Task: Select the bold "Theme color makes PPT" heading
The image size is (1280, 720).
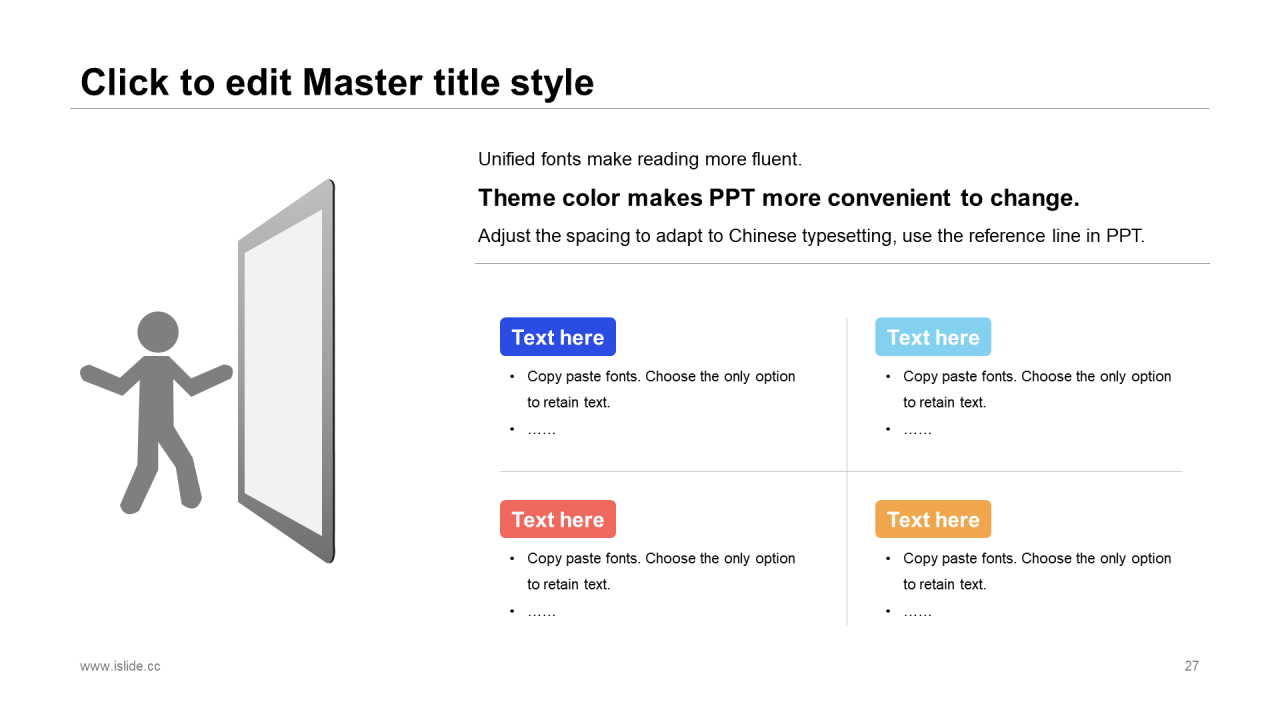Action: point(779,198)
